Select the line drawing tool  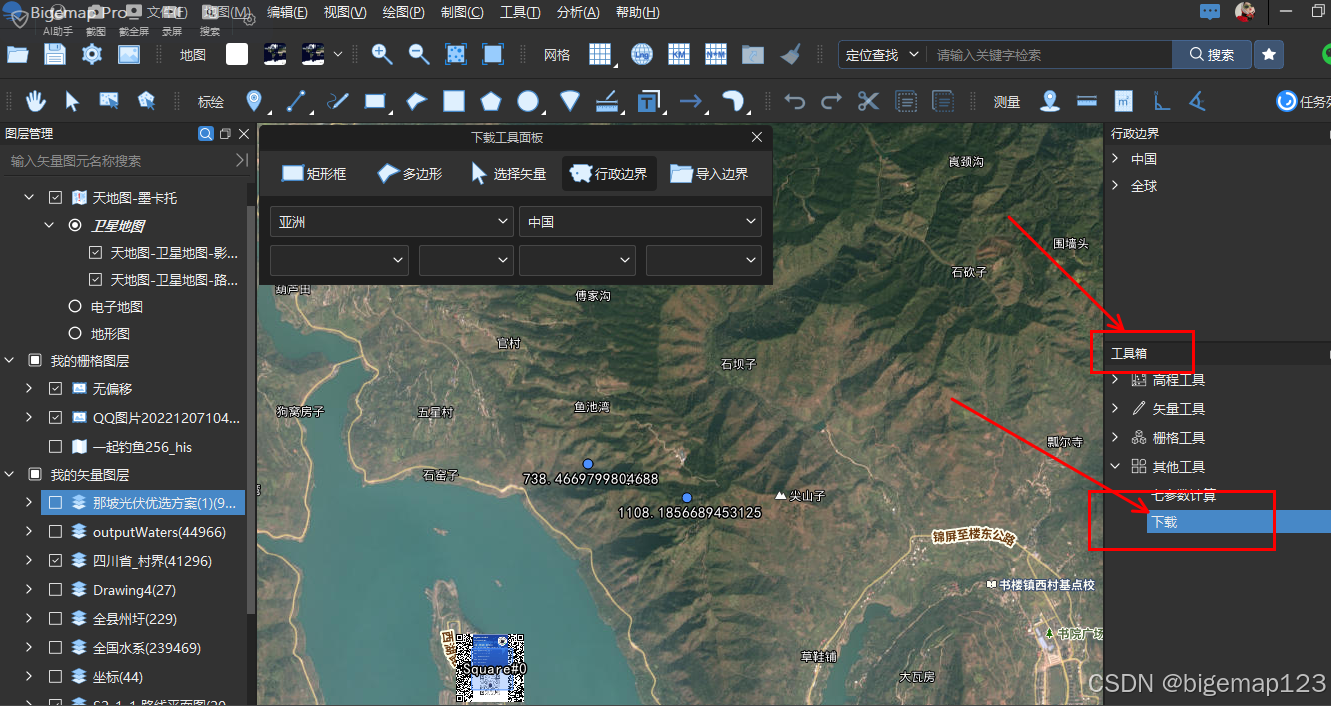(x=296, y=101)
